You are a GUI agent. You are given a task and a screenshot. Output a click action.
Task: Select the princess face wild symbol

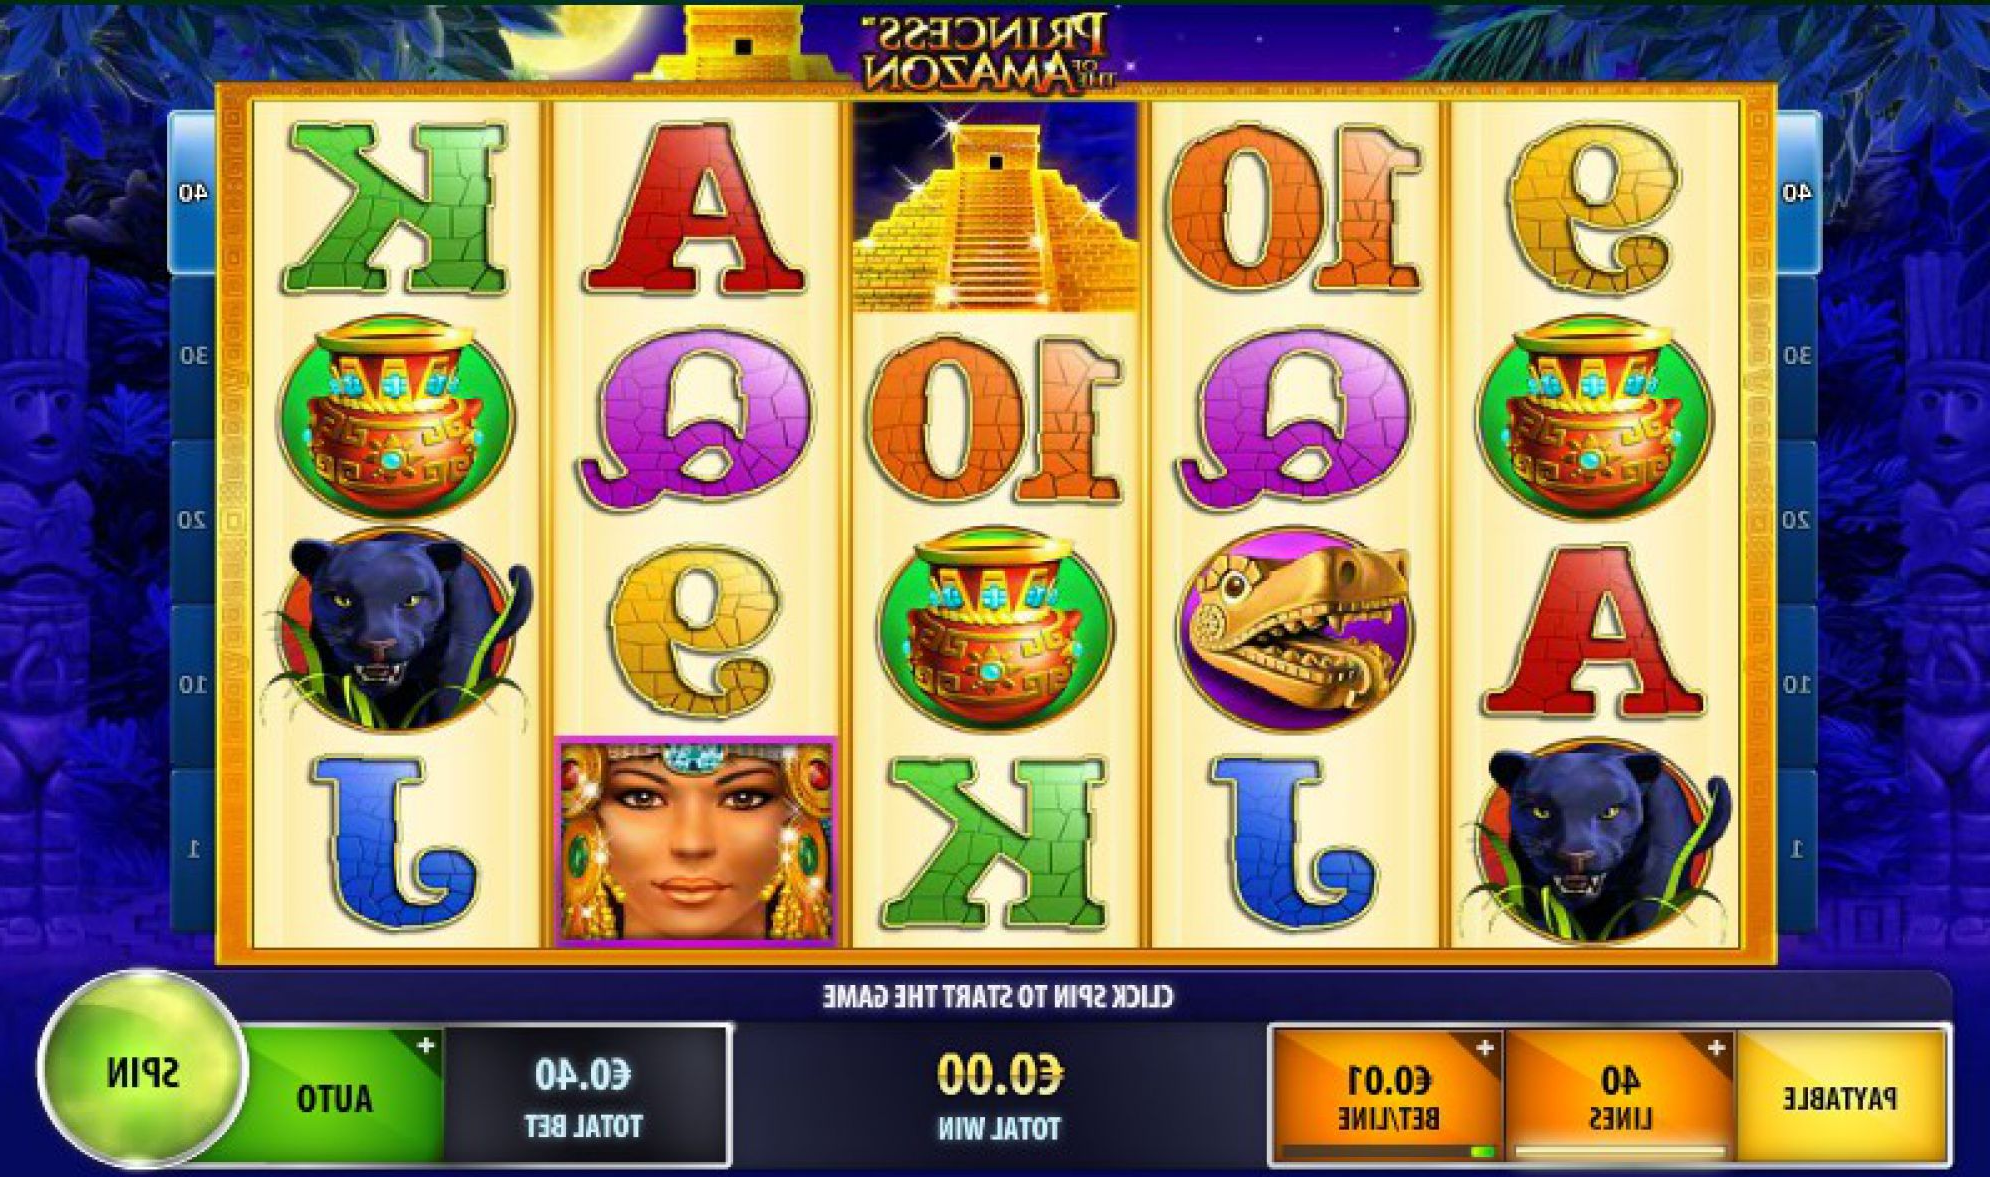pos(695,842)
